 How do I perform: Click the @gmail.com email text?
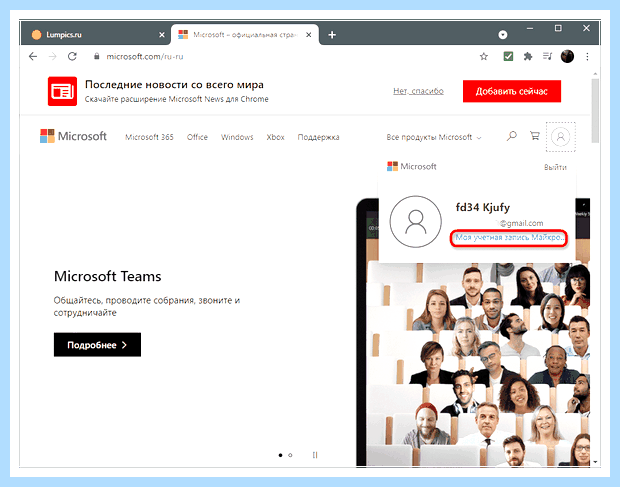pos(521,223)
